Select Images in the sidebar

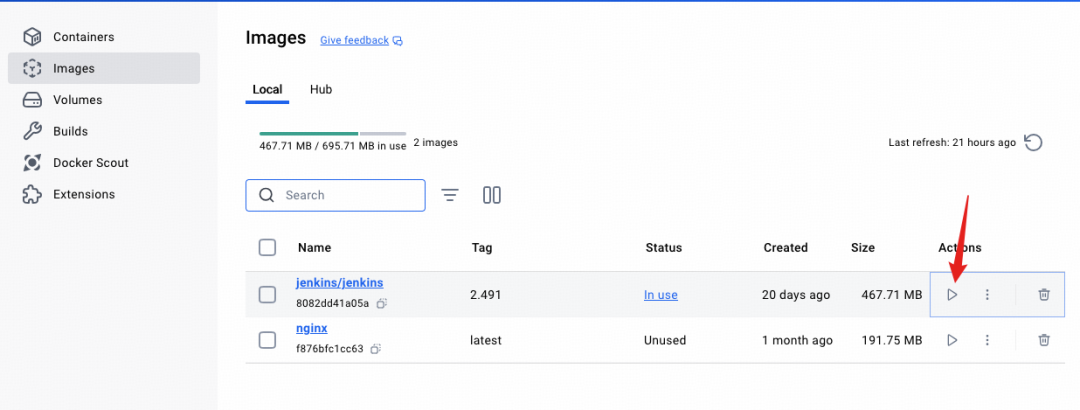click(103, 68)
